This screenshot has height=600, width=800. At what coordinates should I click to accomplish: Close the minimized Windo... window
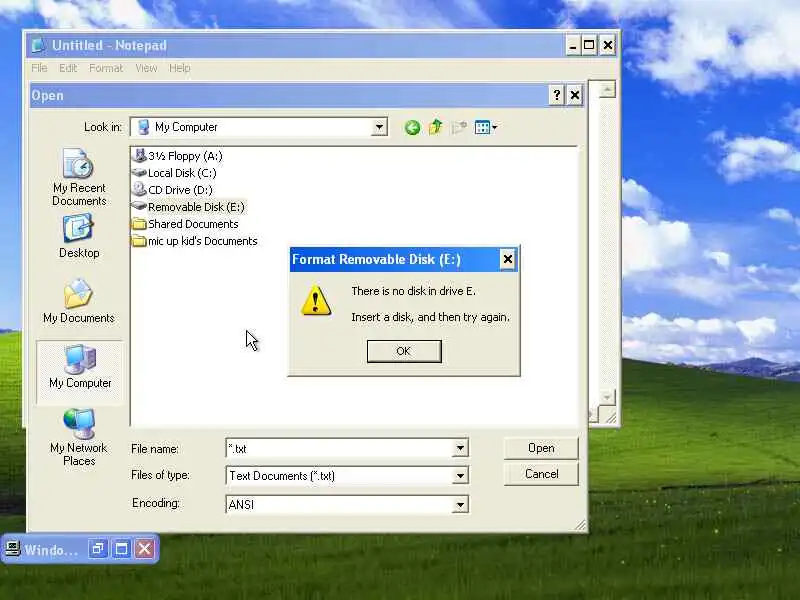click(145, 549)
